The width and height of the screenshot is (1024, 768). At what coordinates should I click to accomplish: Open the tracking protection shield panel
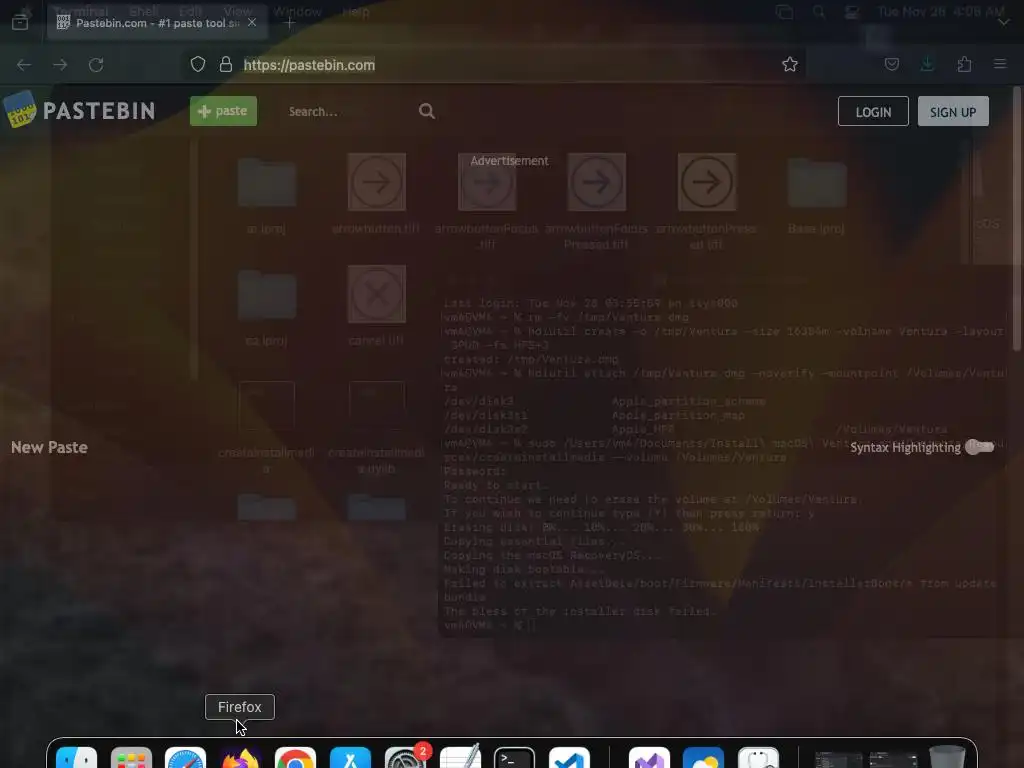[198, 64]
